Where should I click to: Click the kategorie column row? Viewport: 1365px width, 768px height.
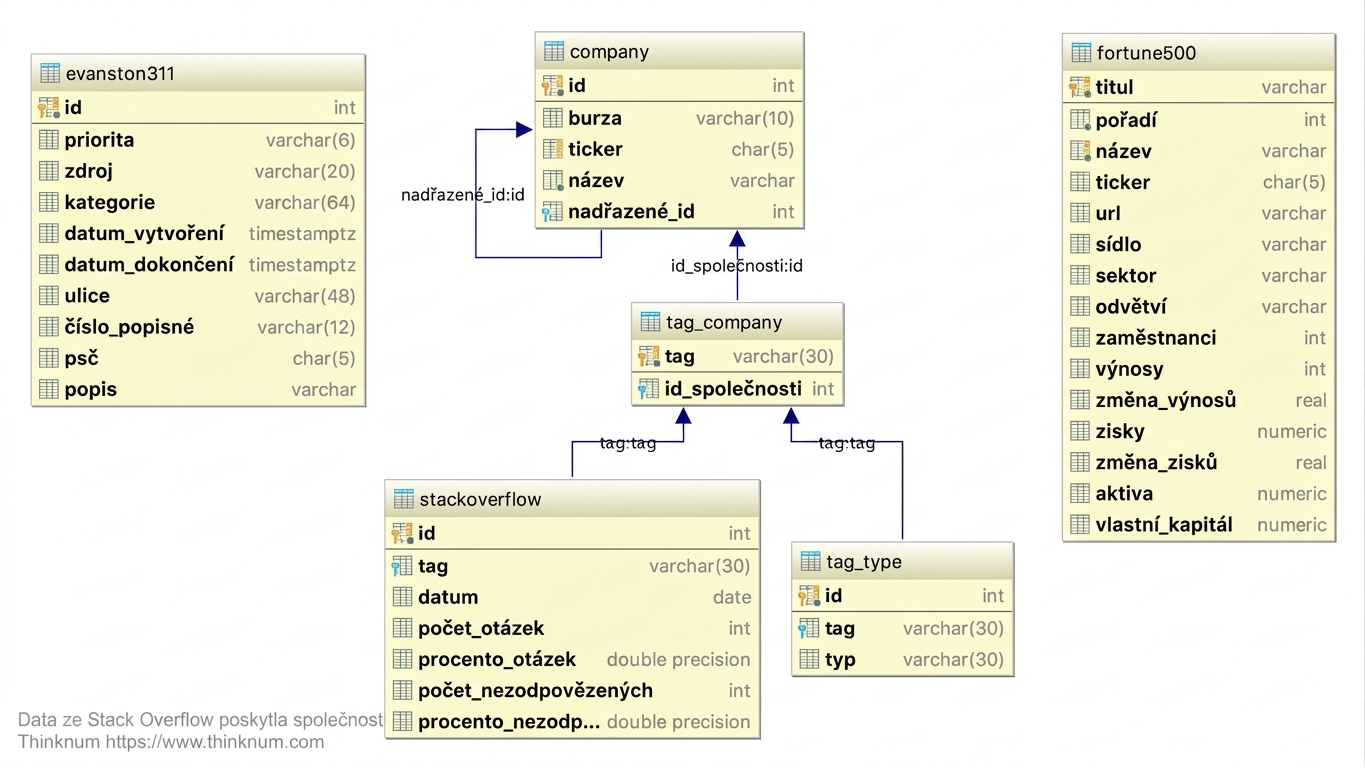(198, 202)
